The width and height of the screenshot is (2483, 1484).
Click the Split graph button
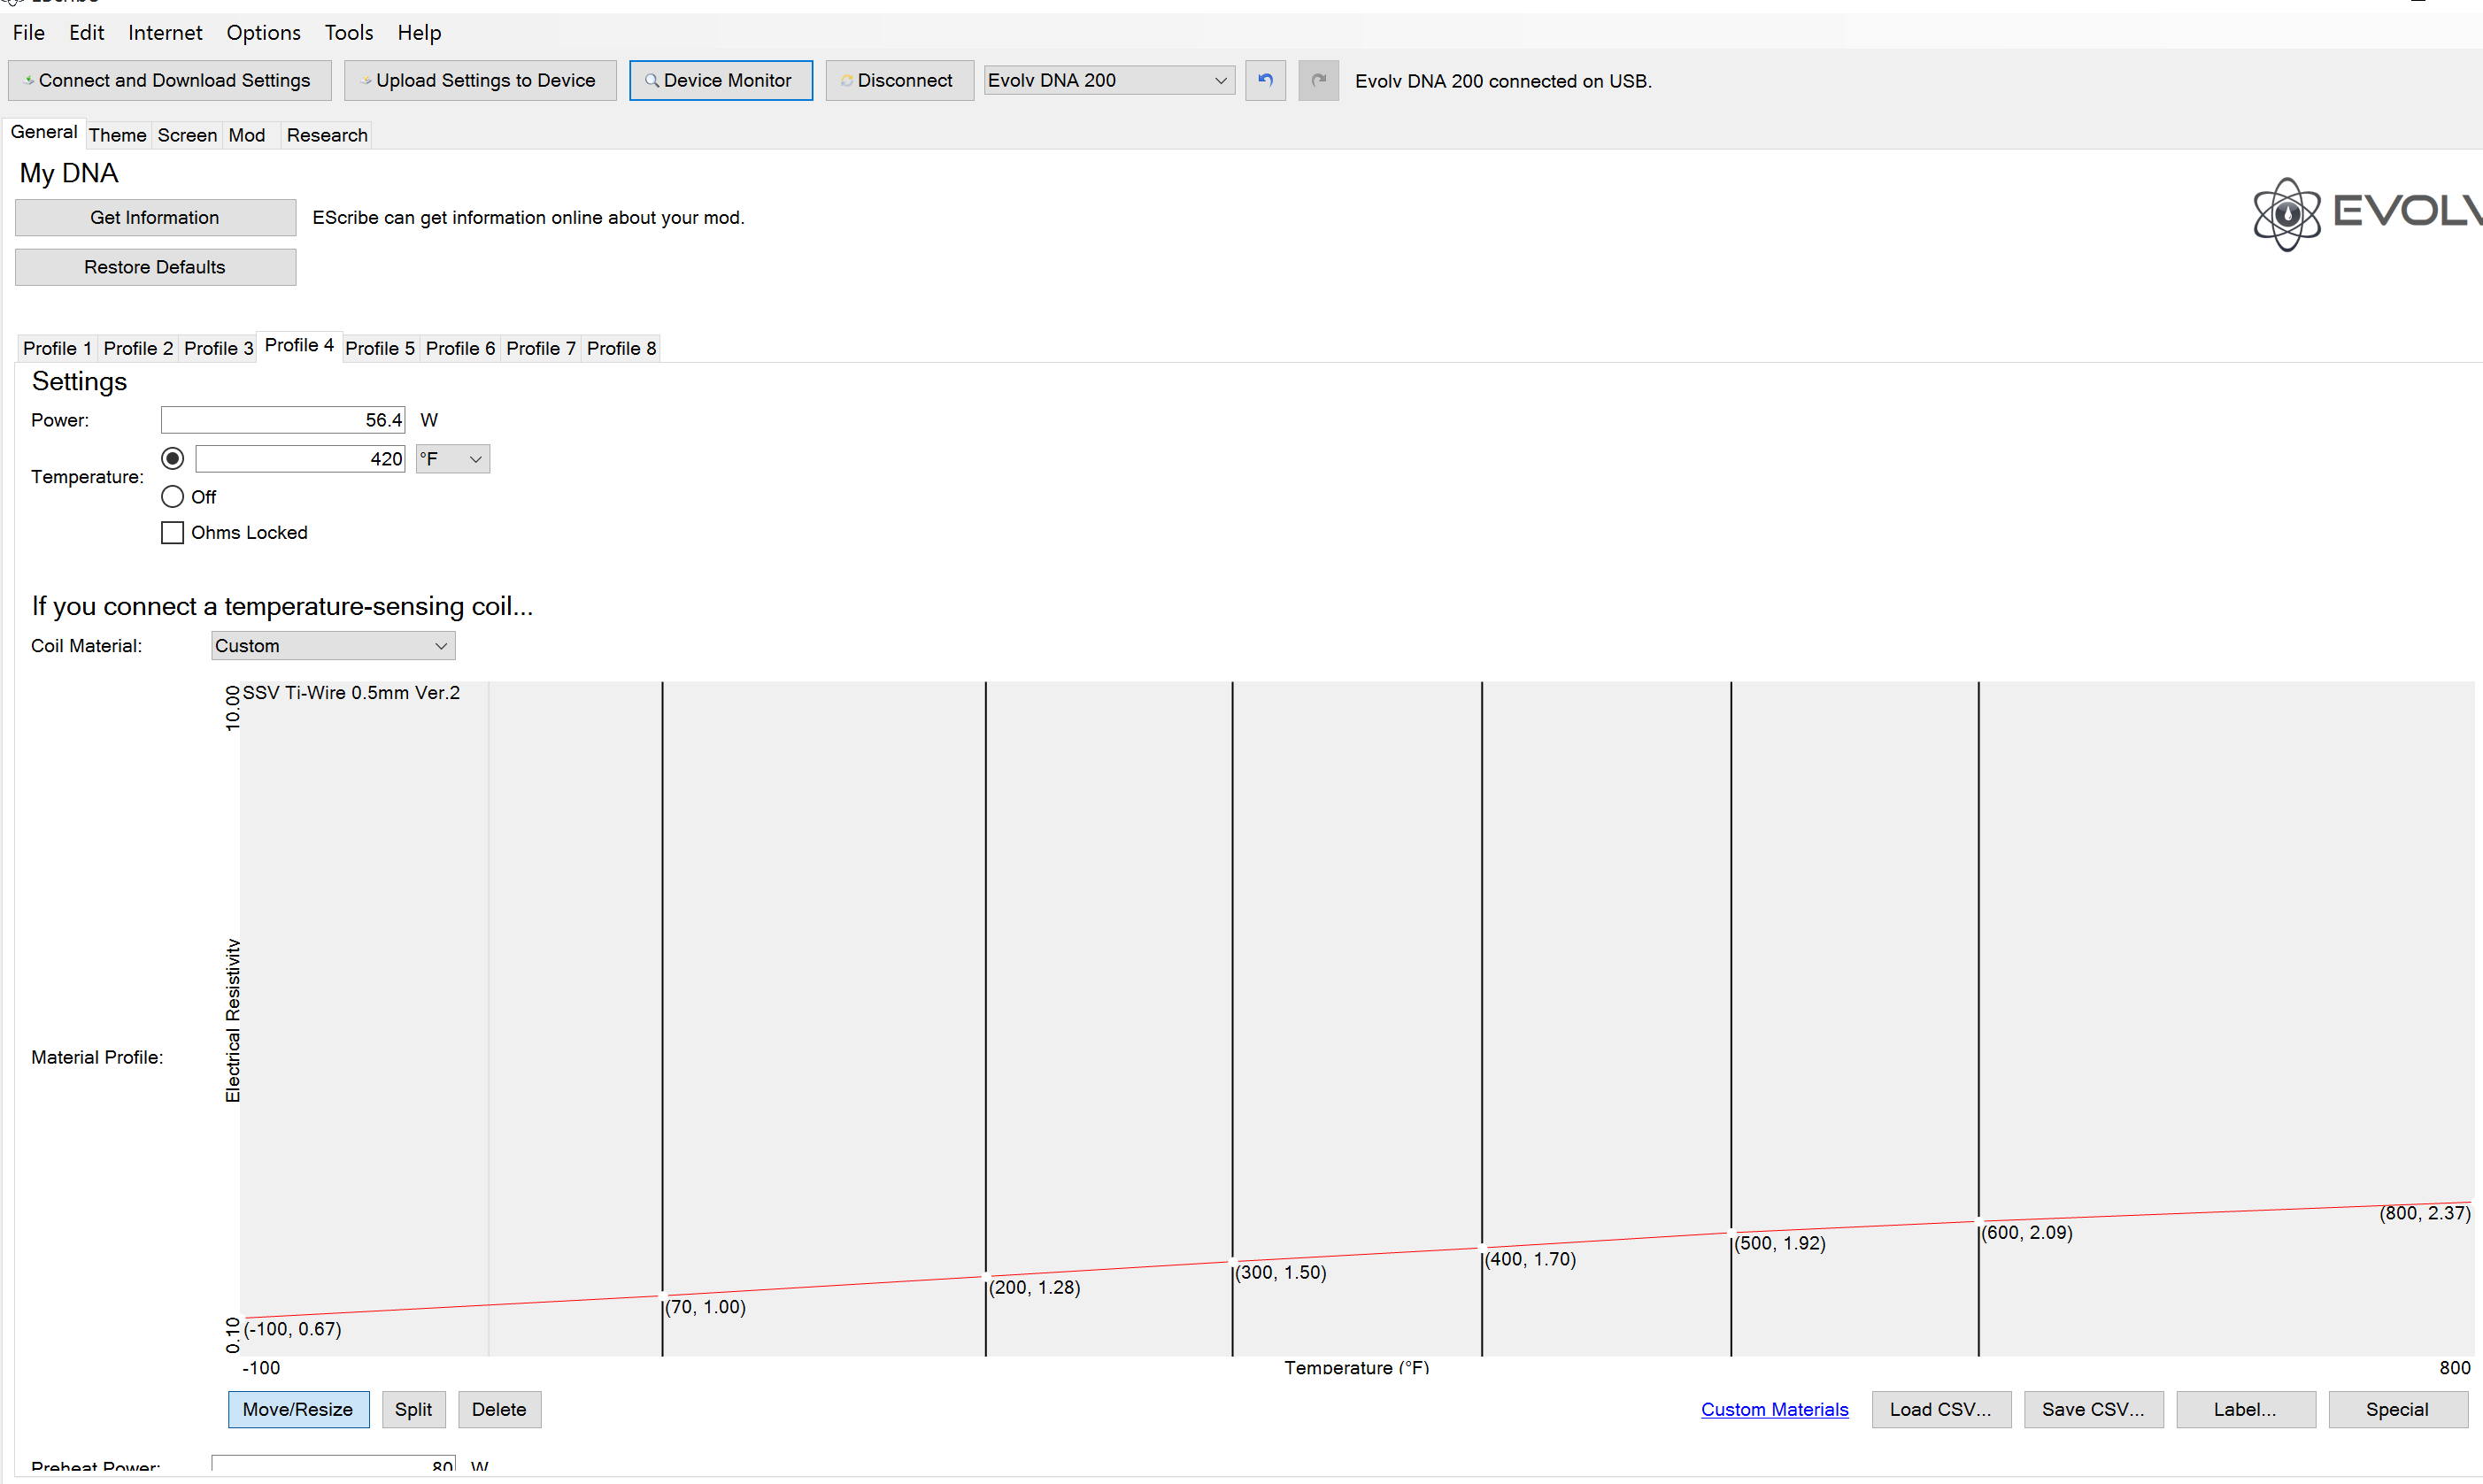tap(413, 1409)
